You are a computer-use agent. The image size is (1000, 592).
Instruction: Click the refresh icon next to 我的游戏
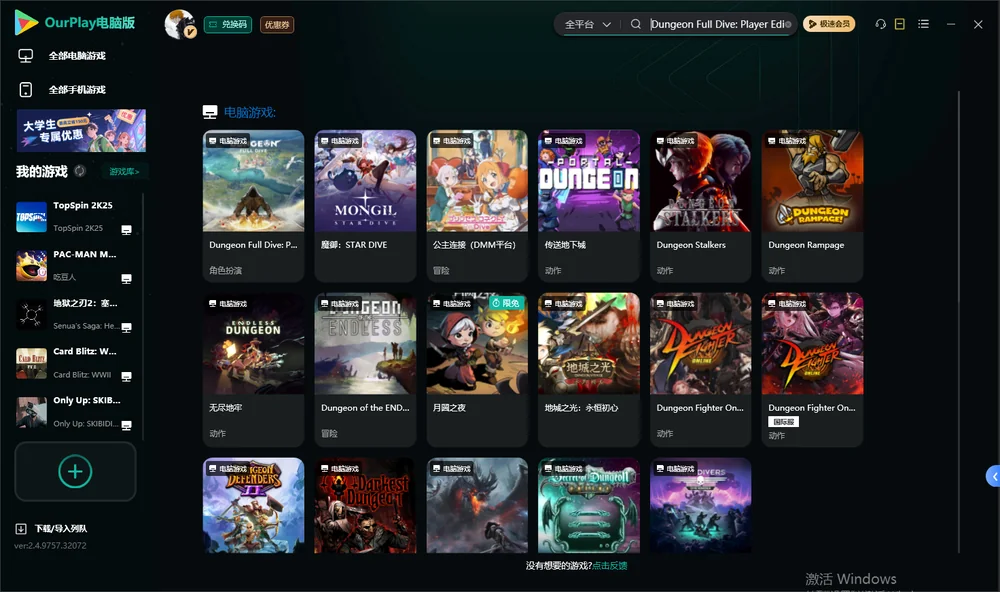[80, 171]
